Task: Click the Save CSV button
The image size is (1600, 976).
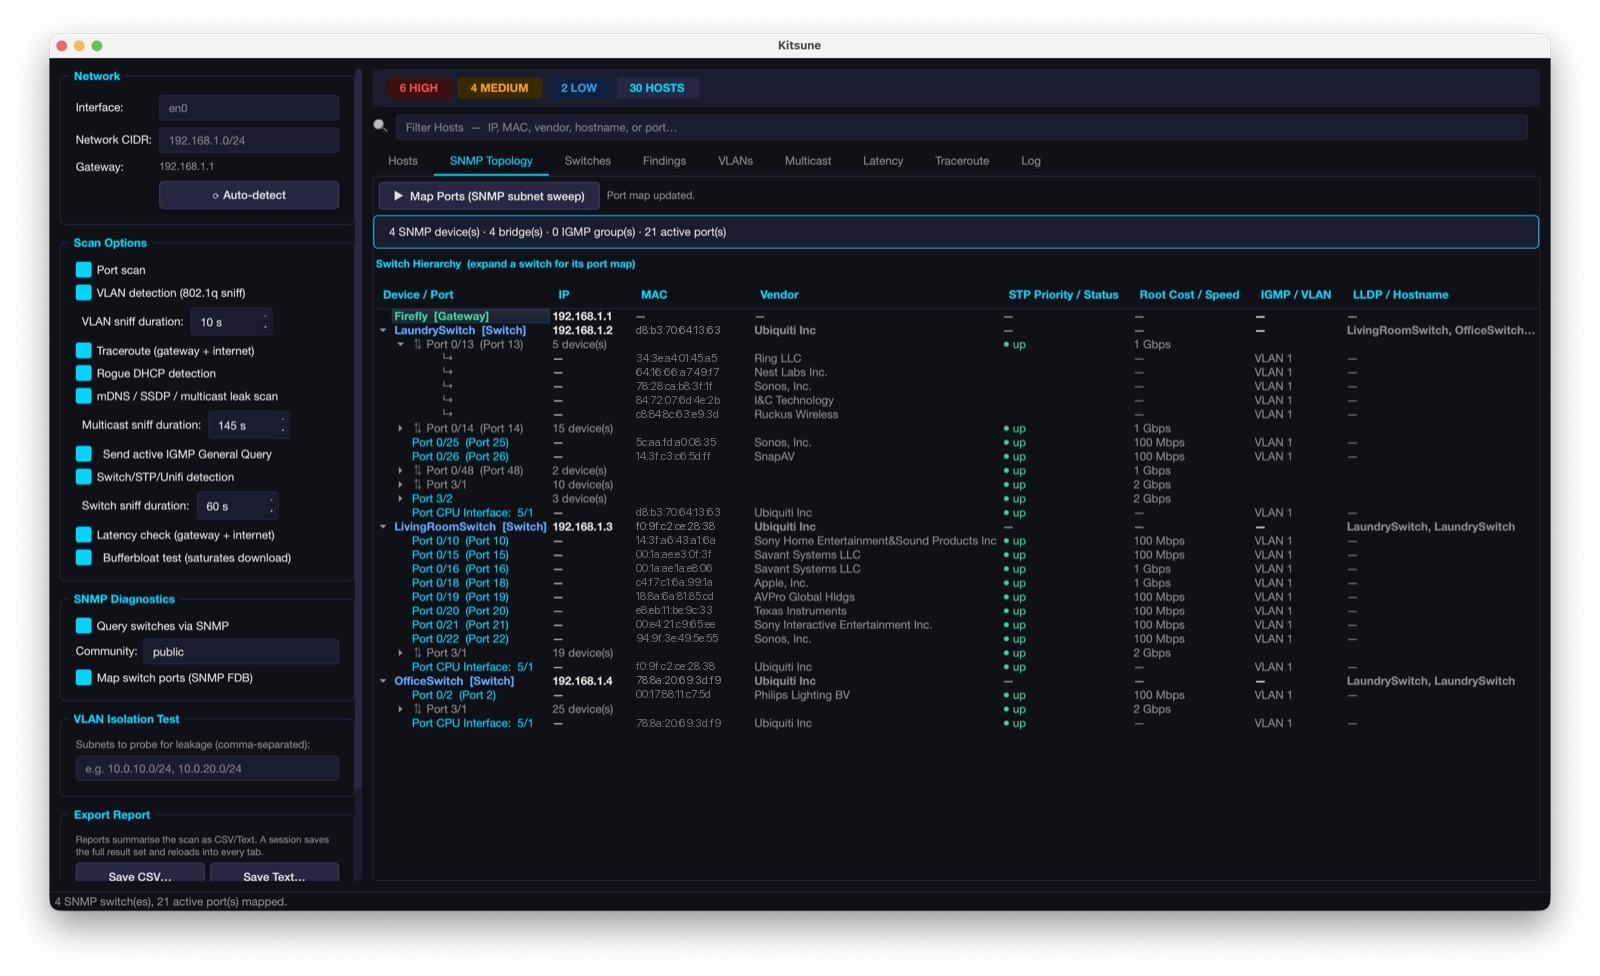Action: 140,875
